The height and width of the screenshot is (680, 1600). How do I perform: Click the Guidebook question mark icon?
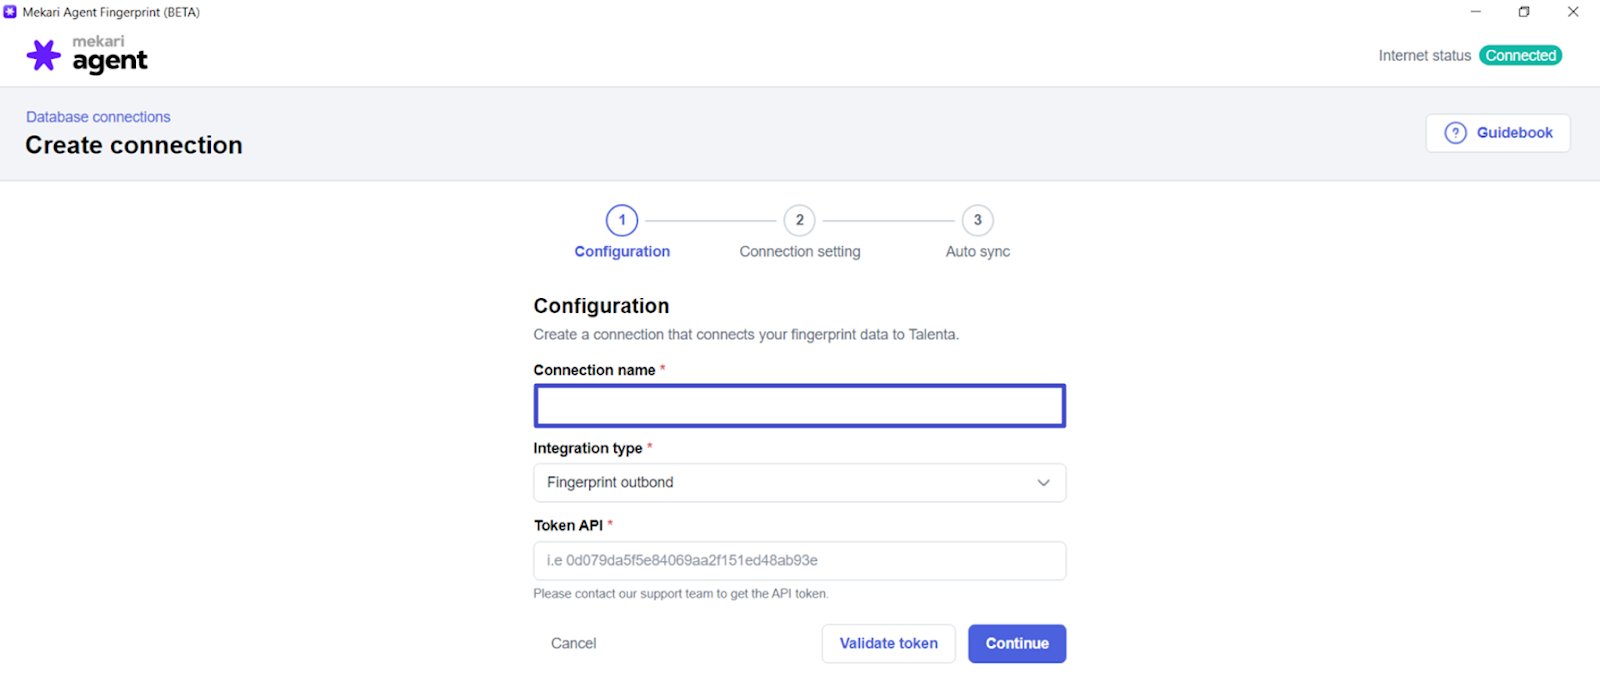pos(1456,133)
